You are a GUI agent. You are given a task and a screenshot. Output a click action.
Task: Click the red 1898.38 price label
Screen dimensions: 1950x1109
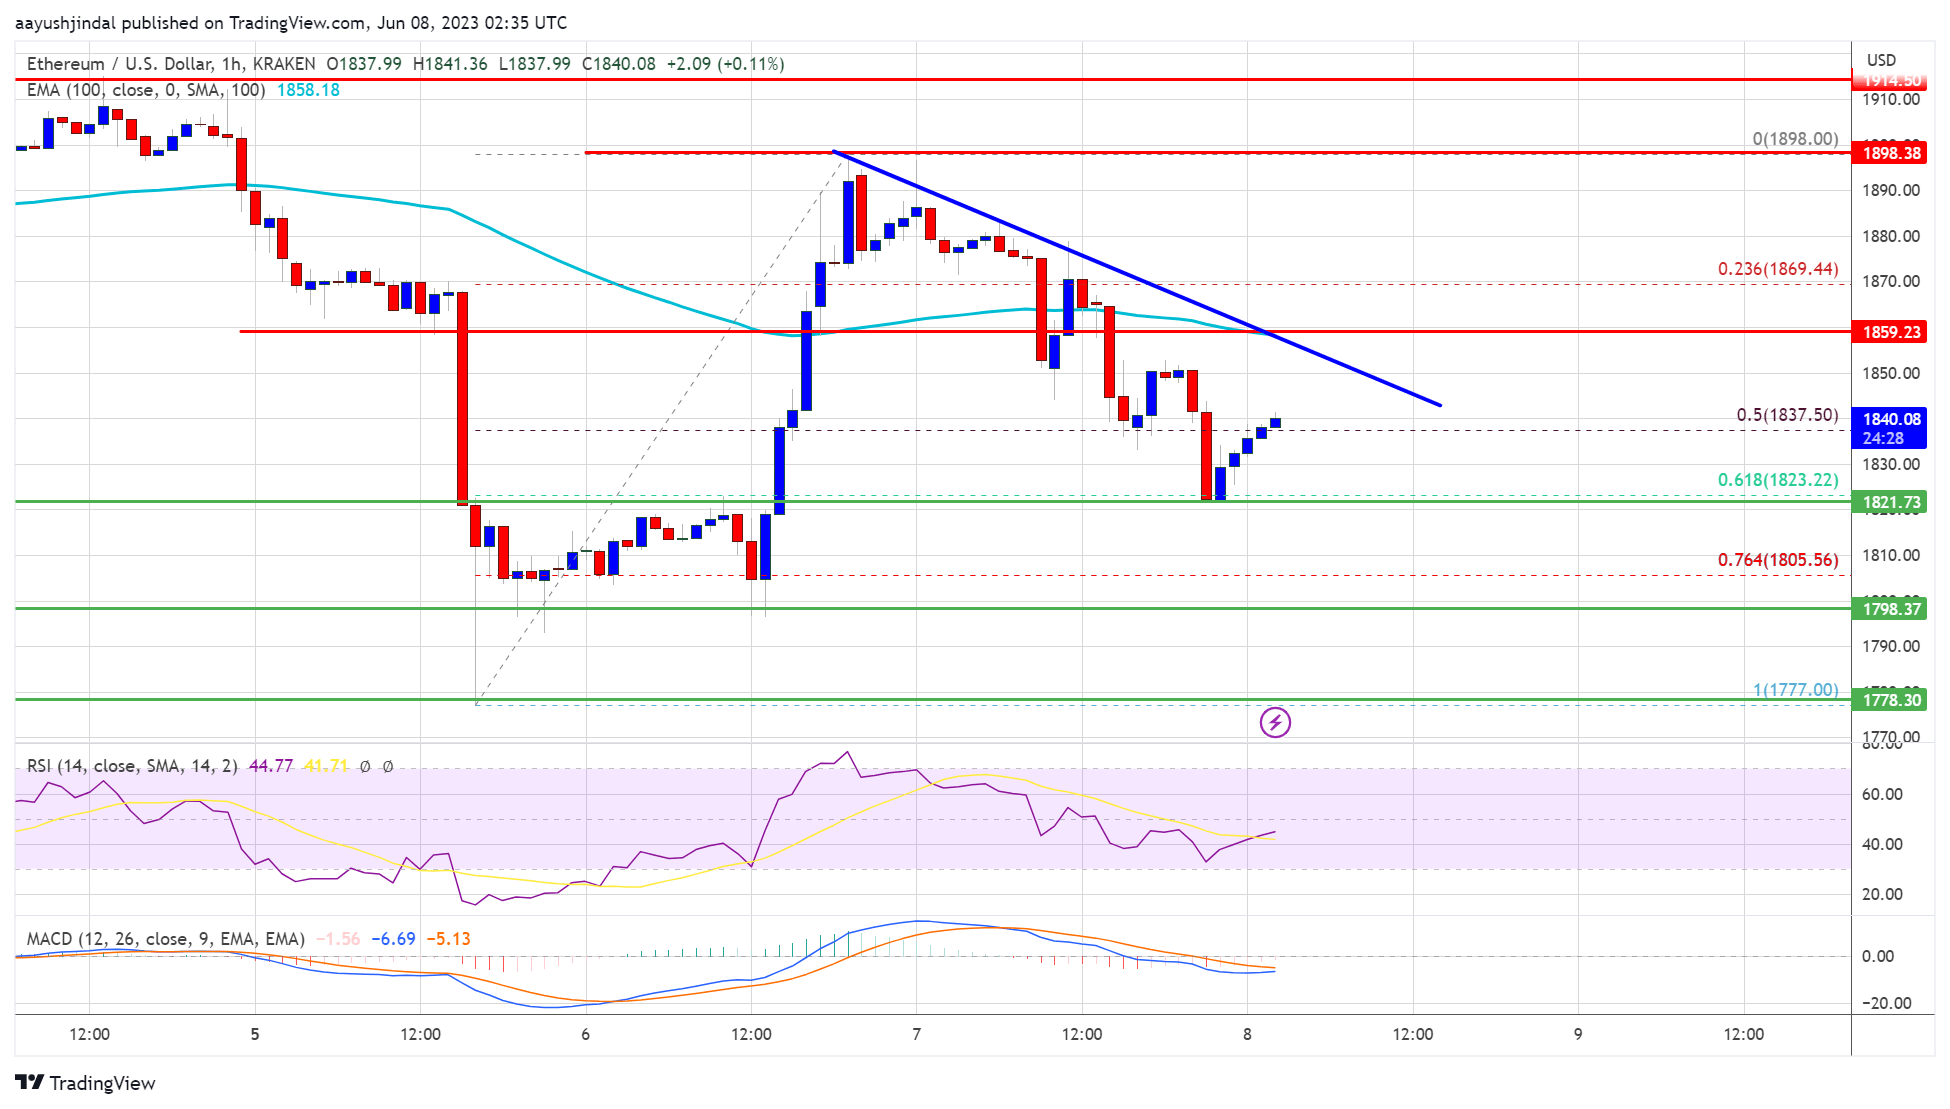pos(1889,153)
